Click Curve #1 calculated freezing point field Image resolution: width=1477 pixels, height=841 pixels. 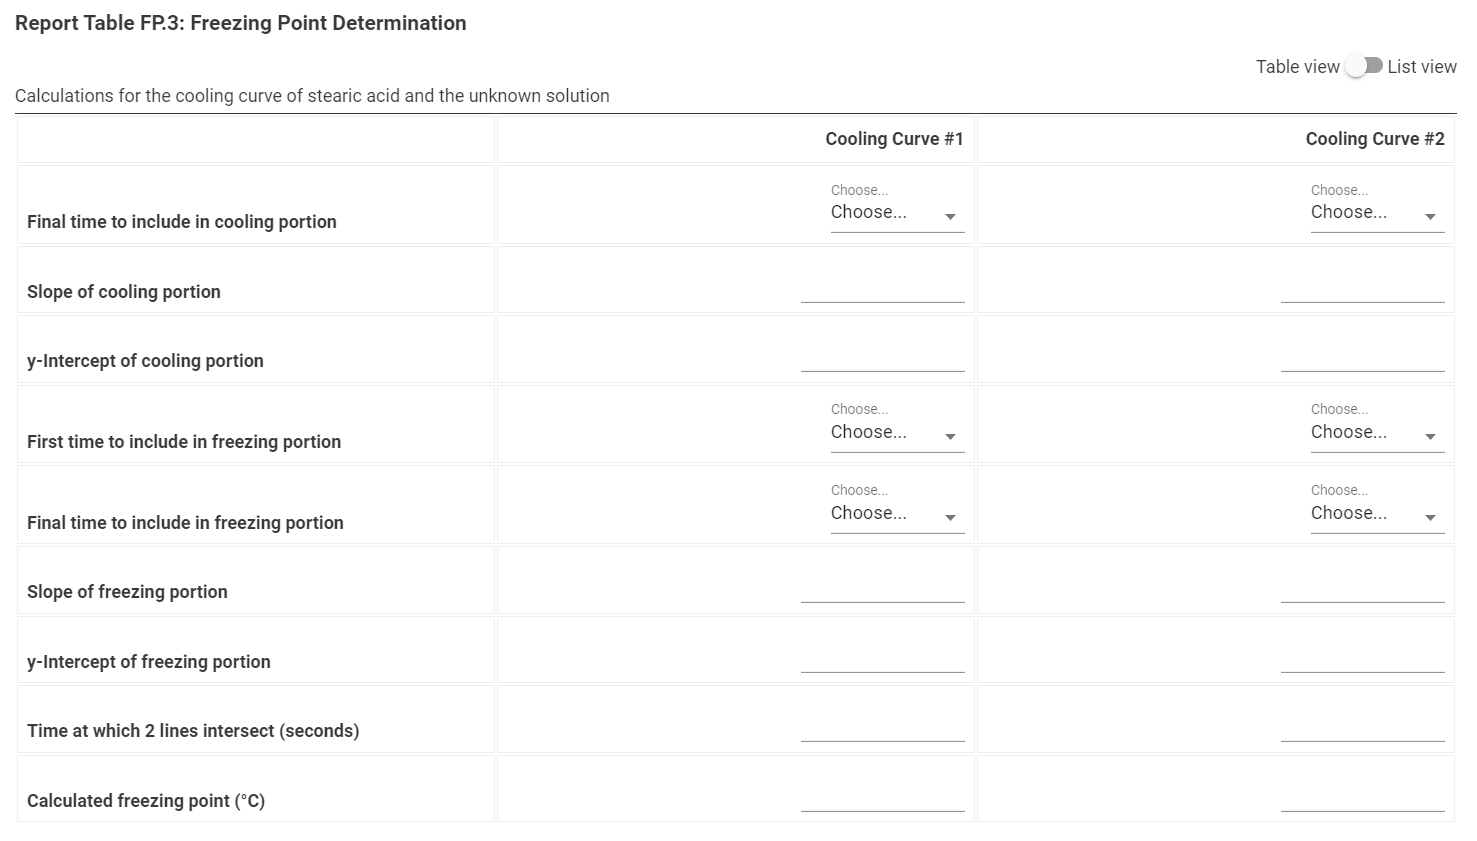click(x=882, y=799)
